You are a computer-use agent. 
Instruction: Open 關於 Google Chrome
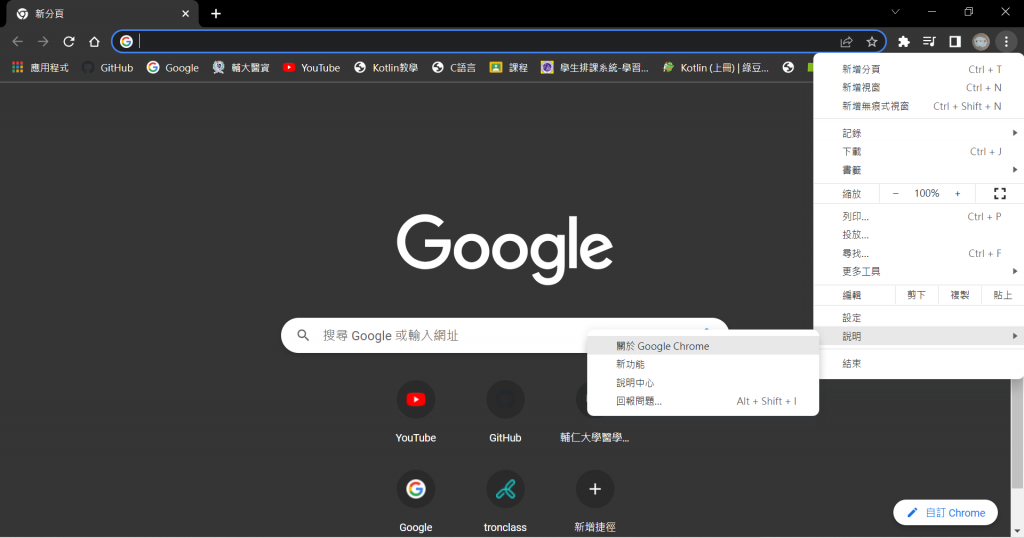point(703,346)
